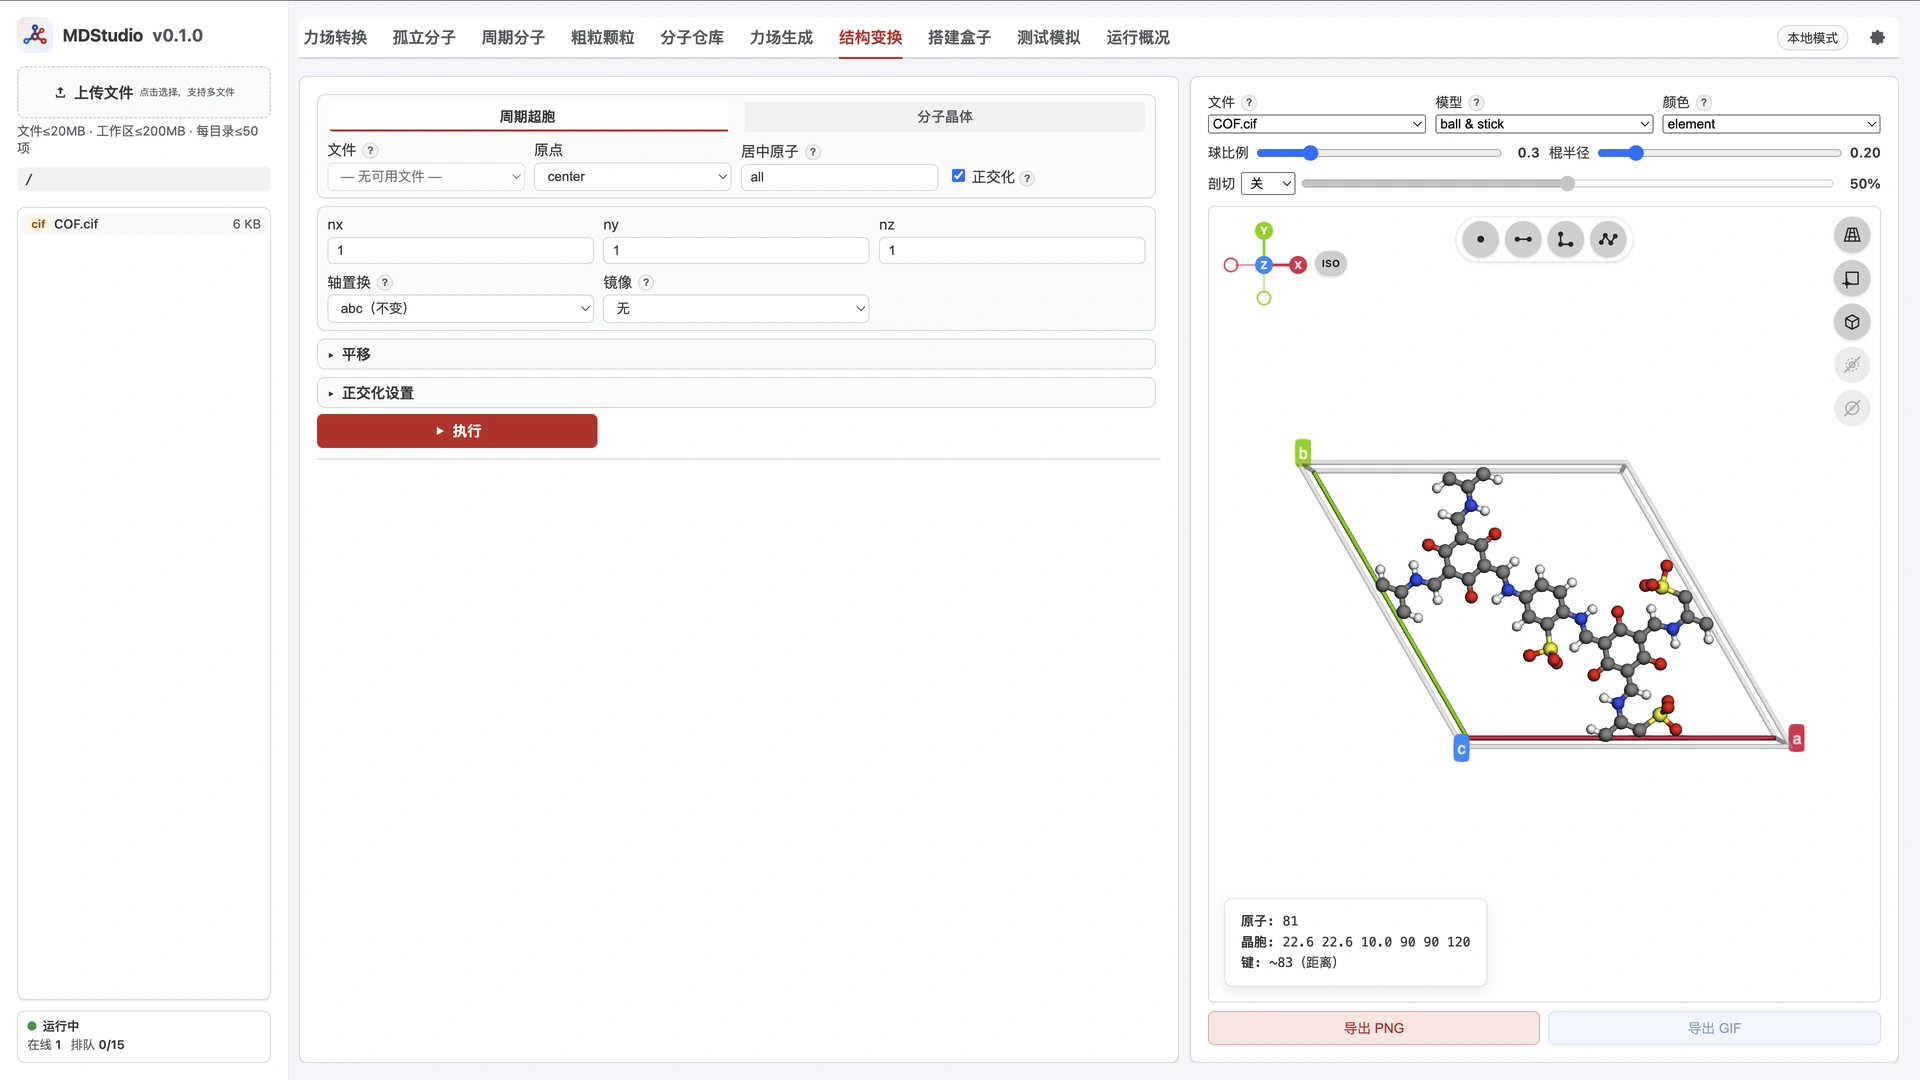Click the red X axis gizmo handle
Viewport: 1920px width, 1080px height.
click(1298, 265)
